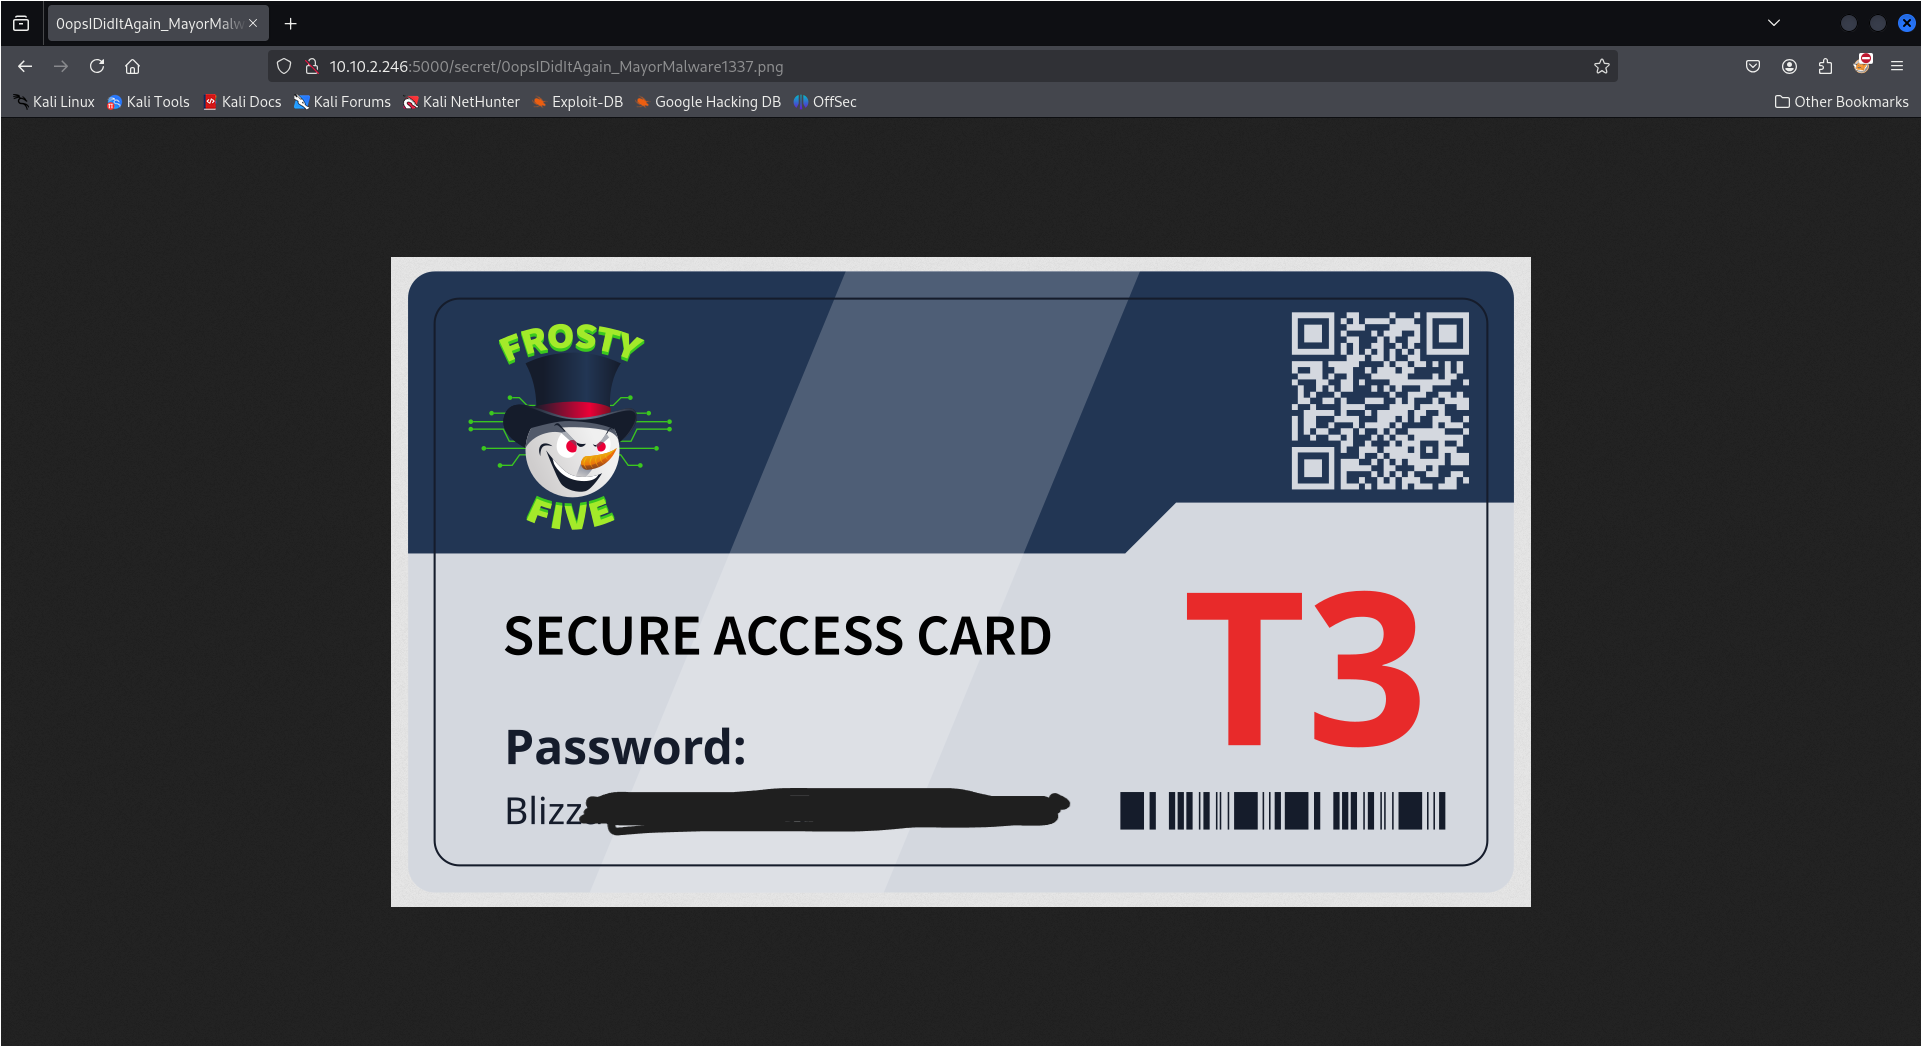Expand the list all tabs chevron
Viewport: 1922px width, 1047px height.
[x=1774, y=23]
